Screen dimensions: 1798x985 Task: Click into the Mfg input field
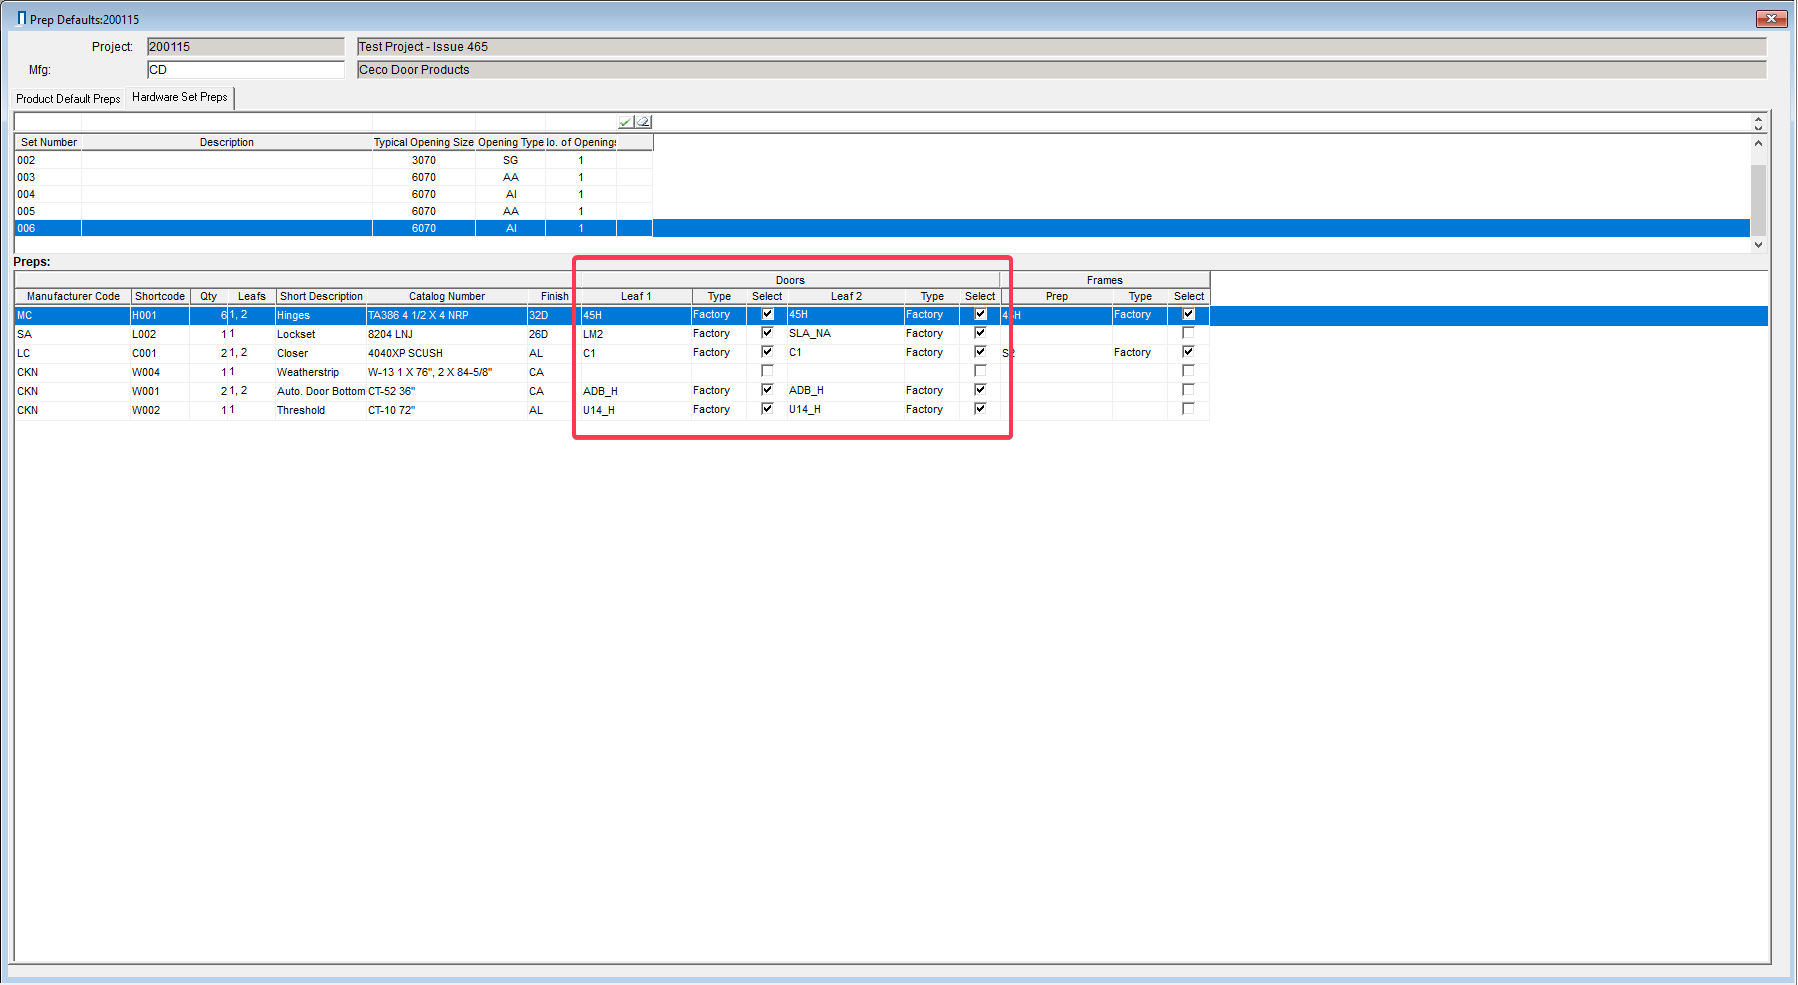pyautogui.click(x=245, y=70)
